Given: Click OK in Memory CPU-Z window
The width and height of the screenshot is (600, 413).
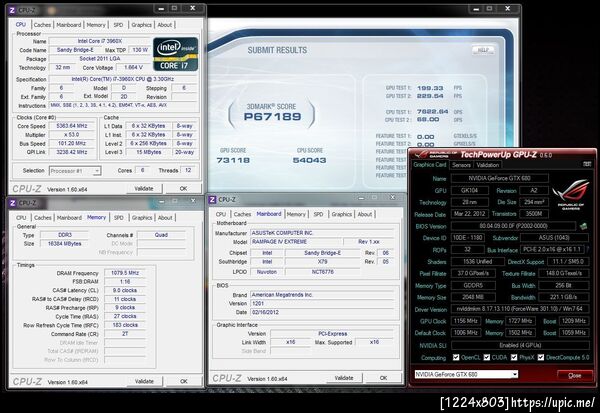Looking at the screenshot, I should pyautogui.click(x=184, y=381).
